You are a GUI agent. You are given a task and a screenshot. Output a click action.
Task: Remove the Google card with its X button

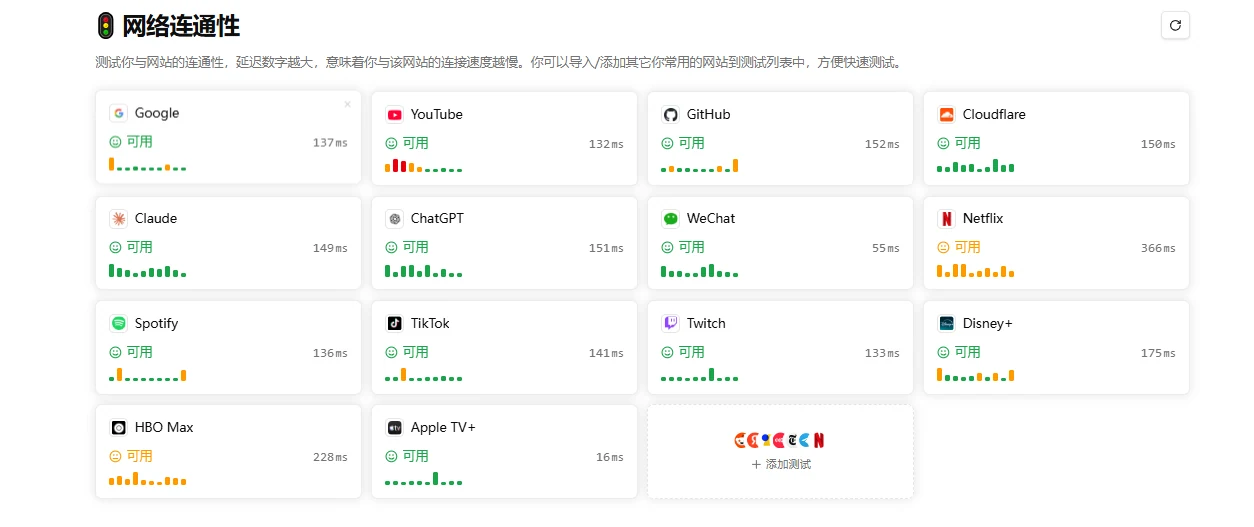(x=348, y=104)
